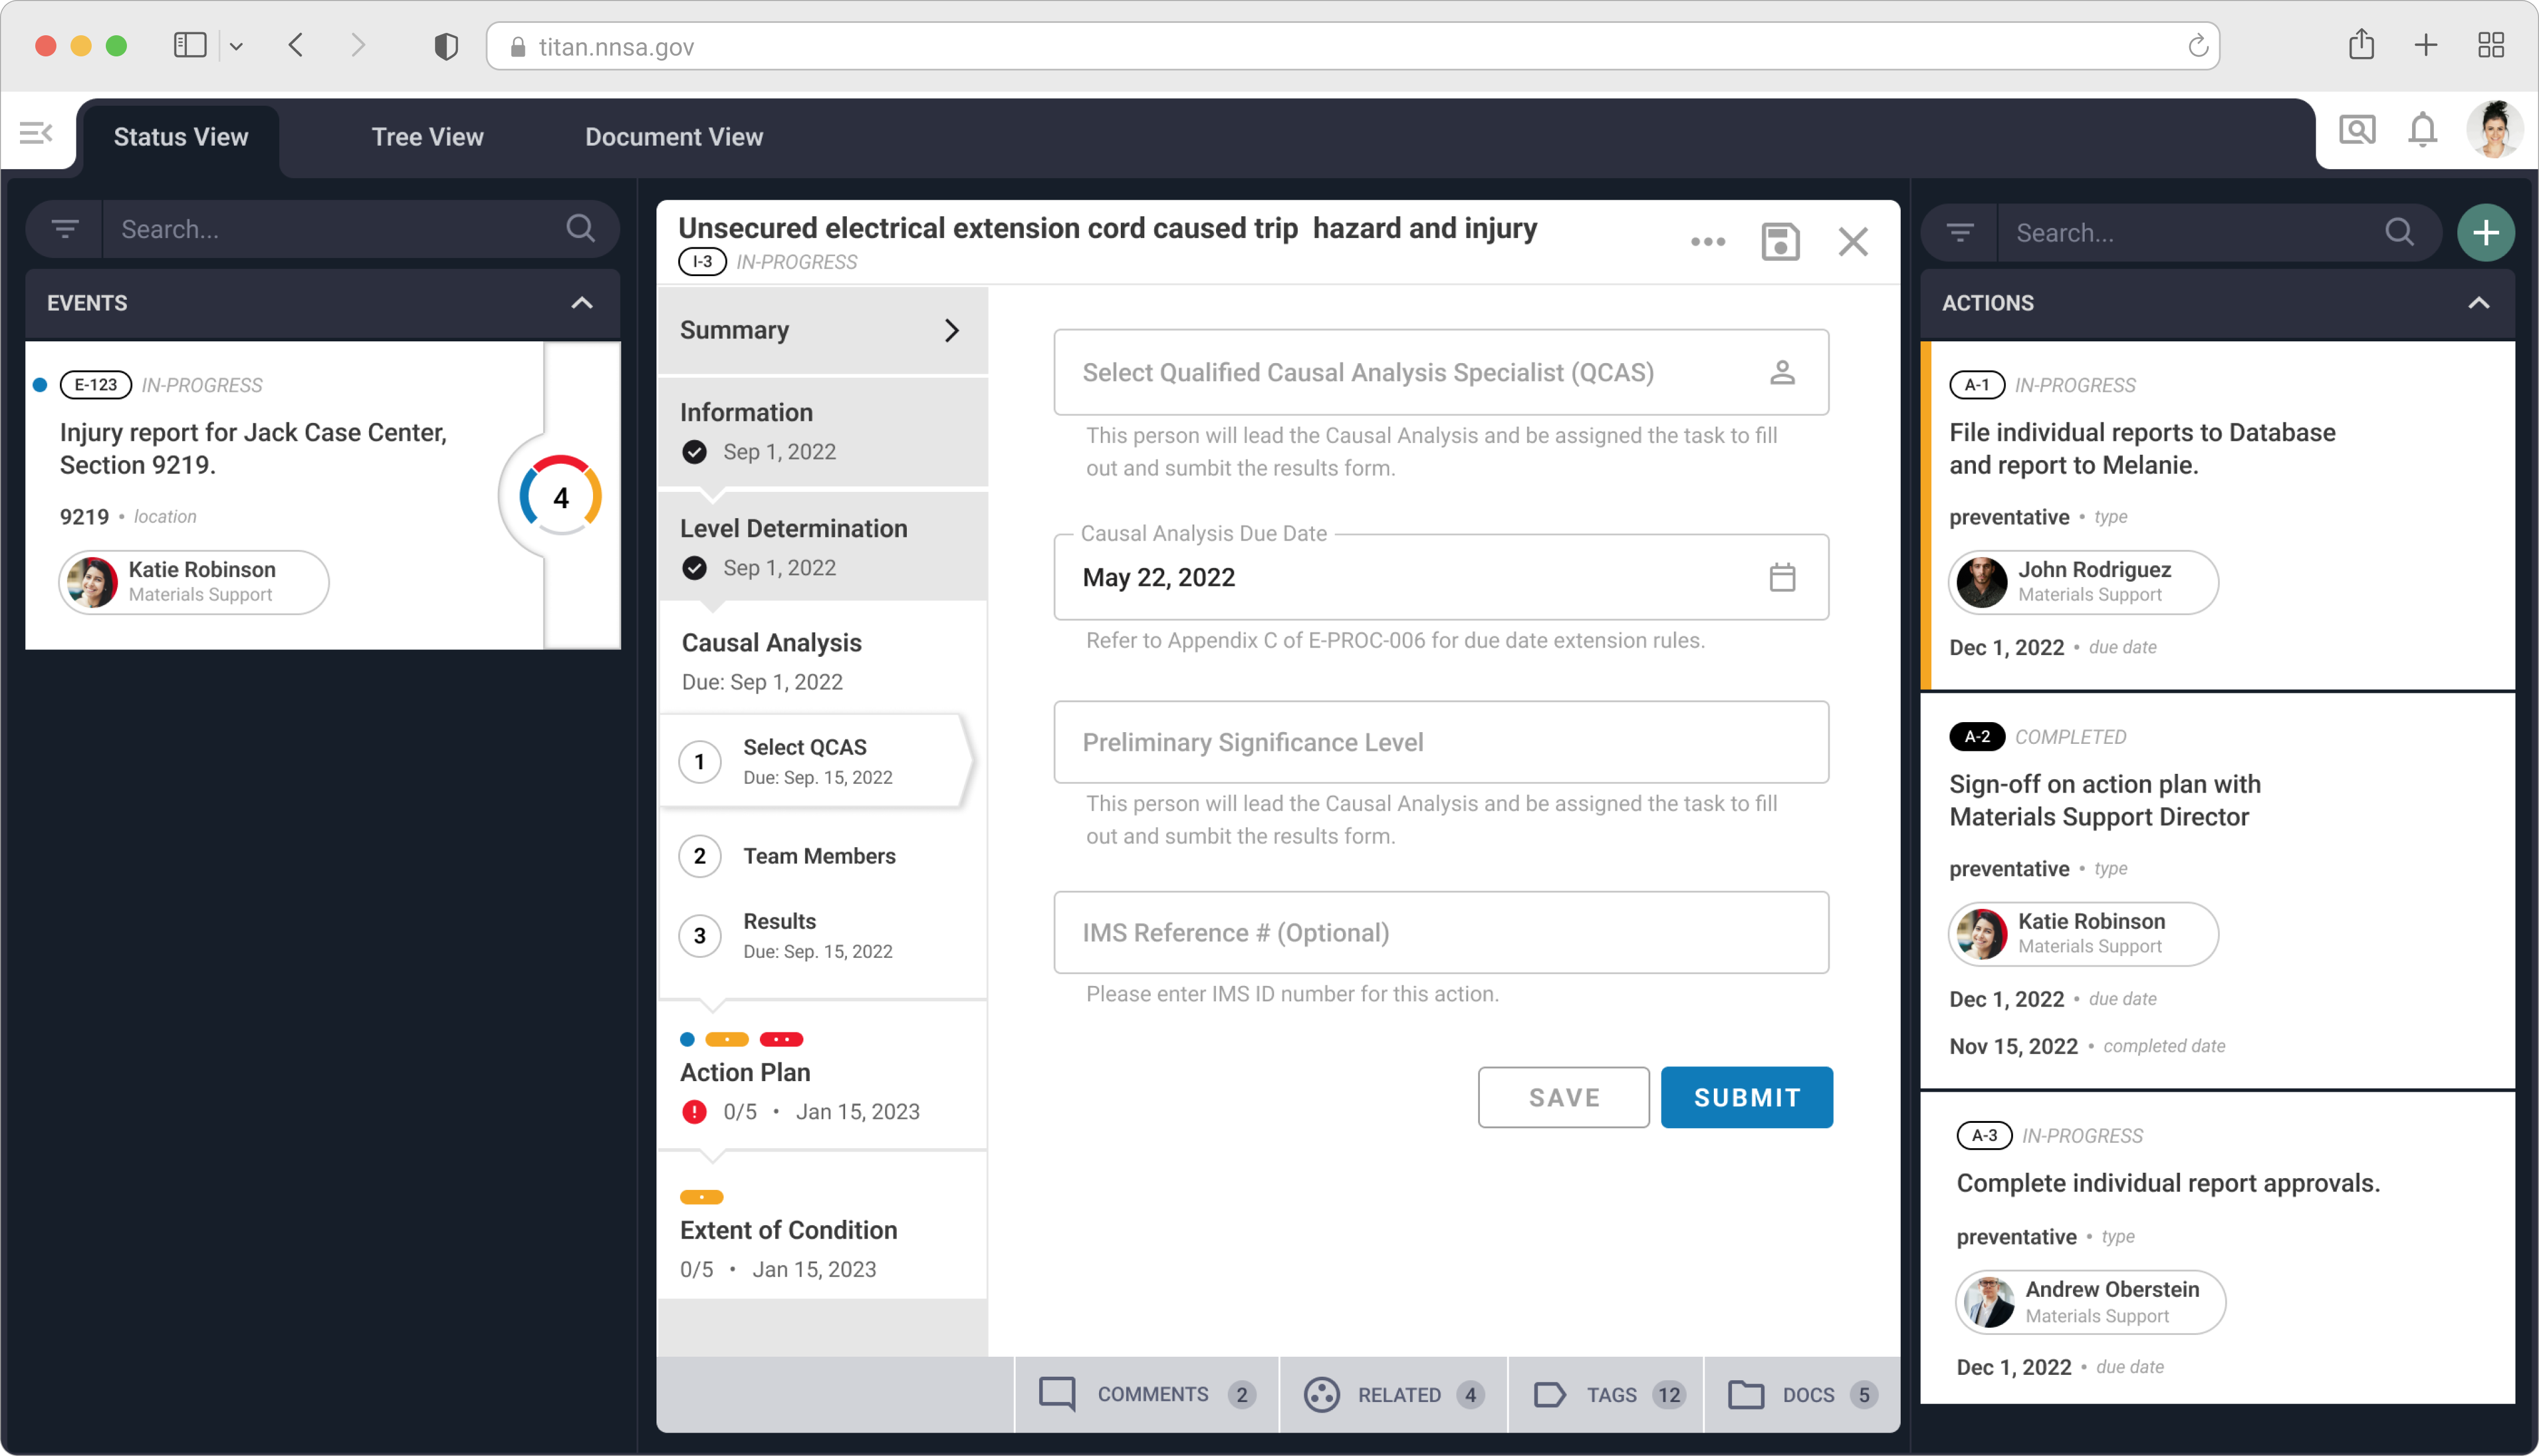Viewport: 2539px width, 1456px height.
Task: Click the SUBMIT button on the form
Action: [x=1746, y=1097]
